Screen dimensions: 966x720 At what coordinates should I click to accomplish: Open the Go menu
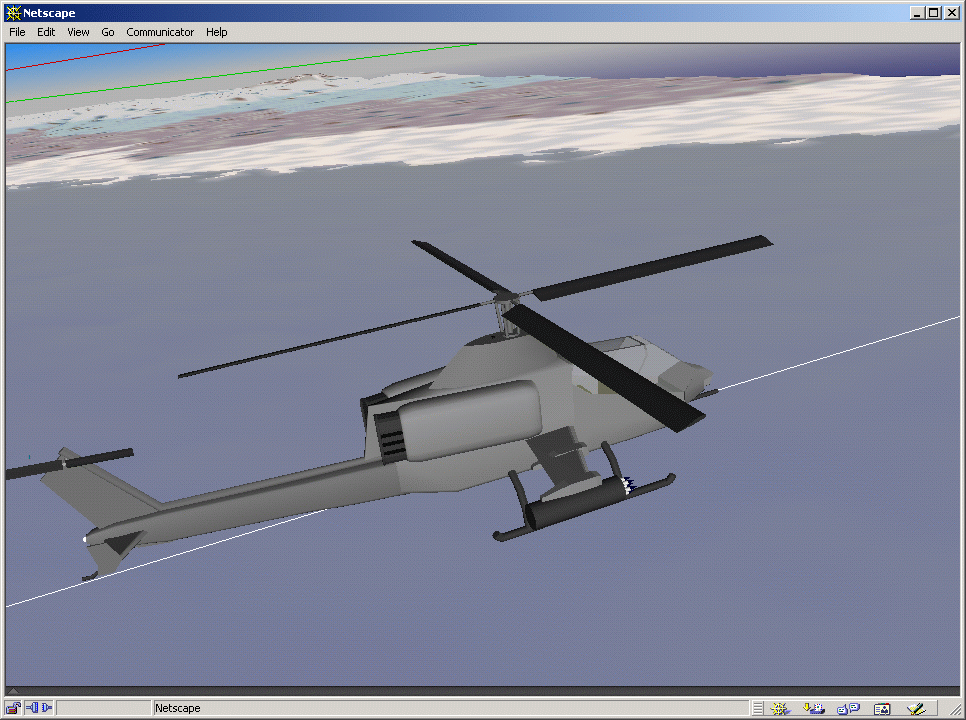108,32
